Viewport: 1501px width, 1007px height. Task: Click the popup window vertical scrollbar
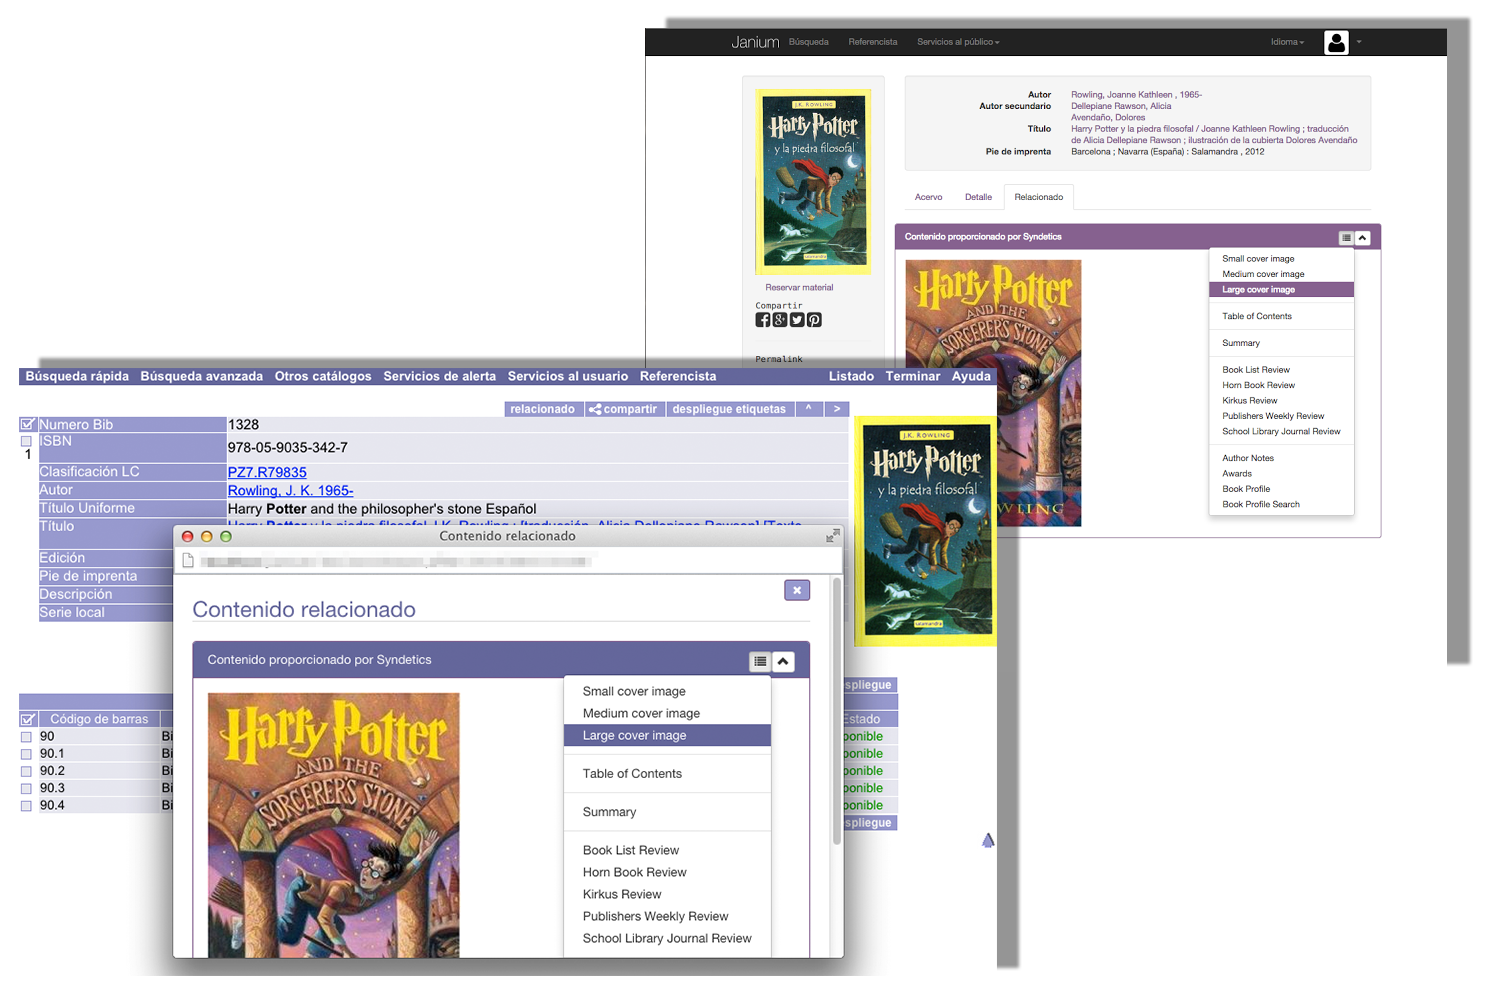click(x=837, y=712)
